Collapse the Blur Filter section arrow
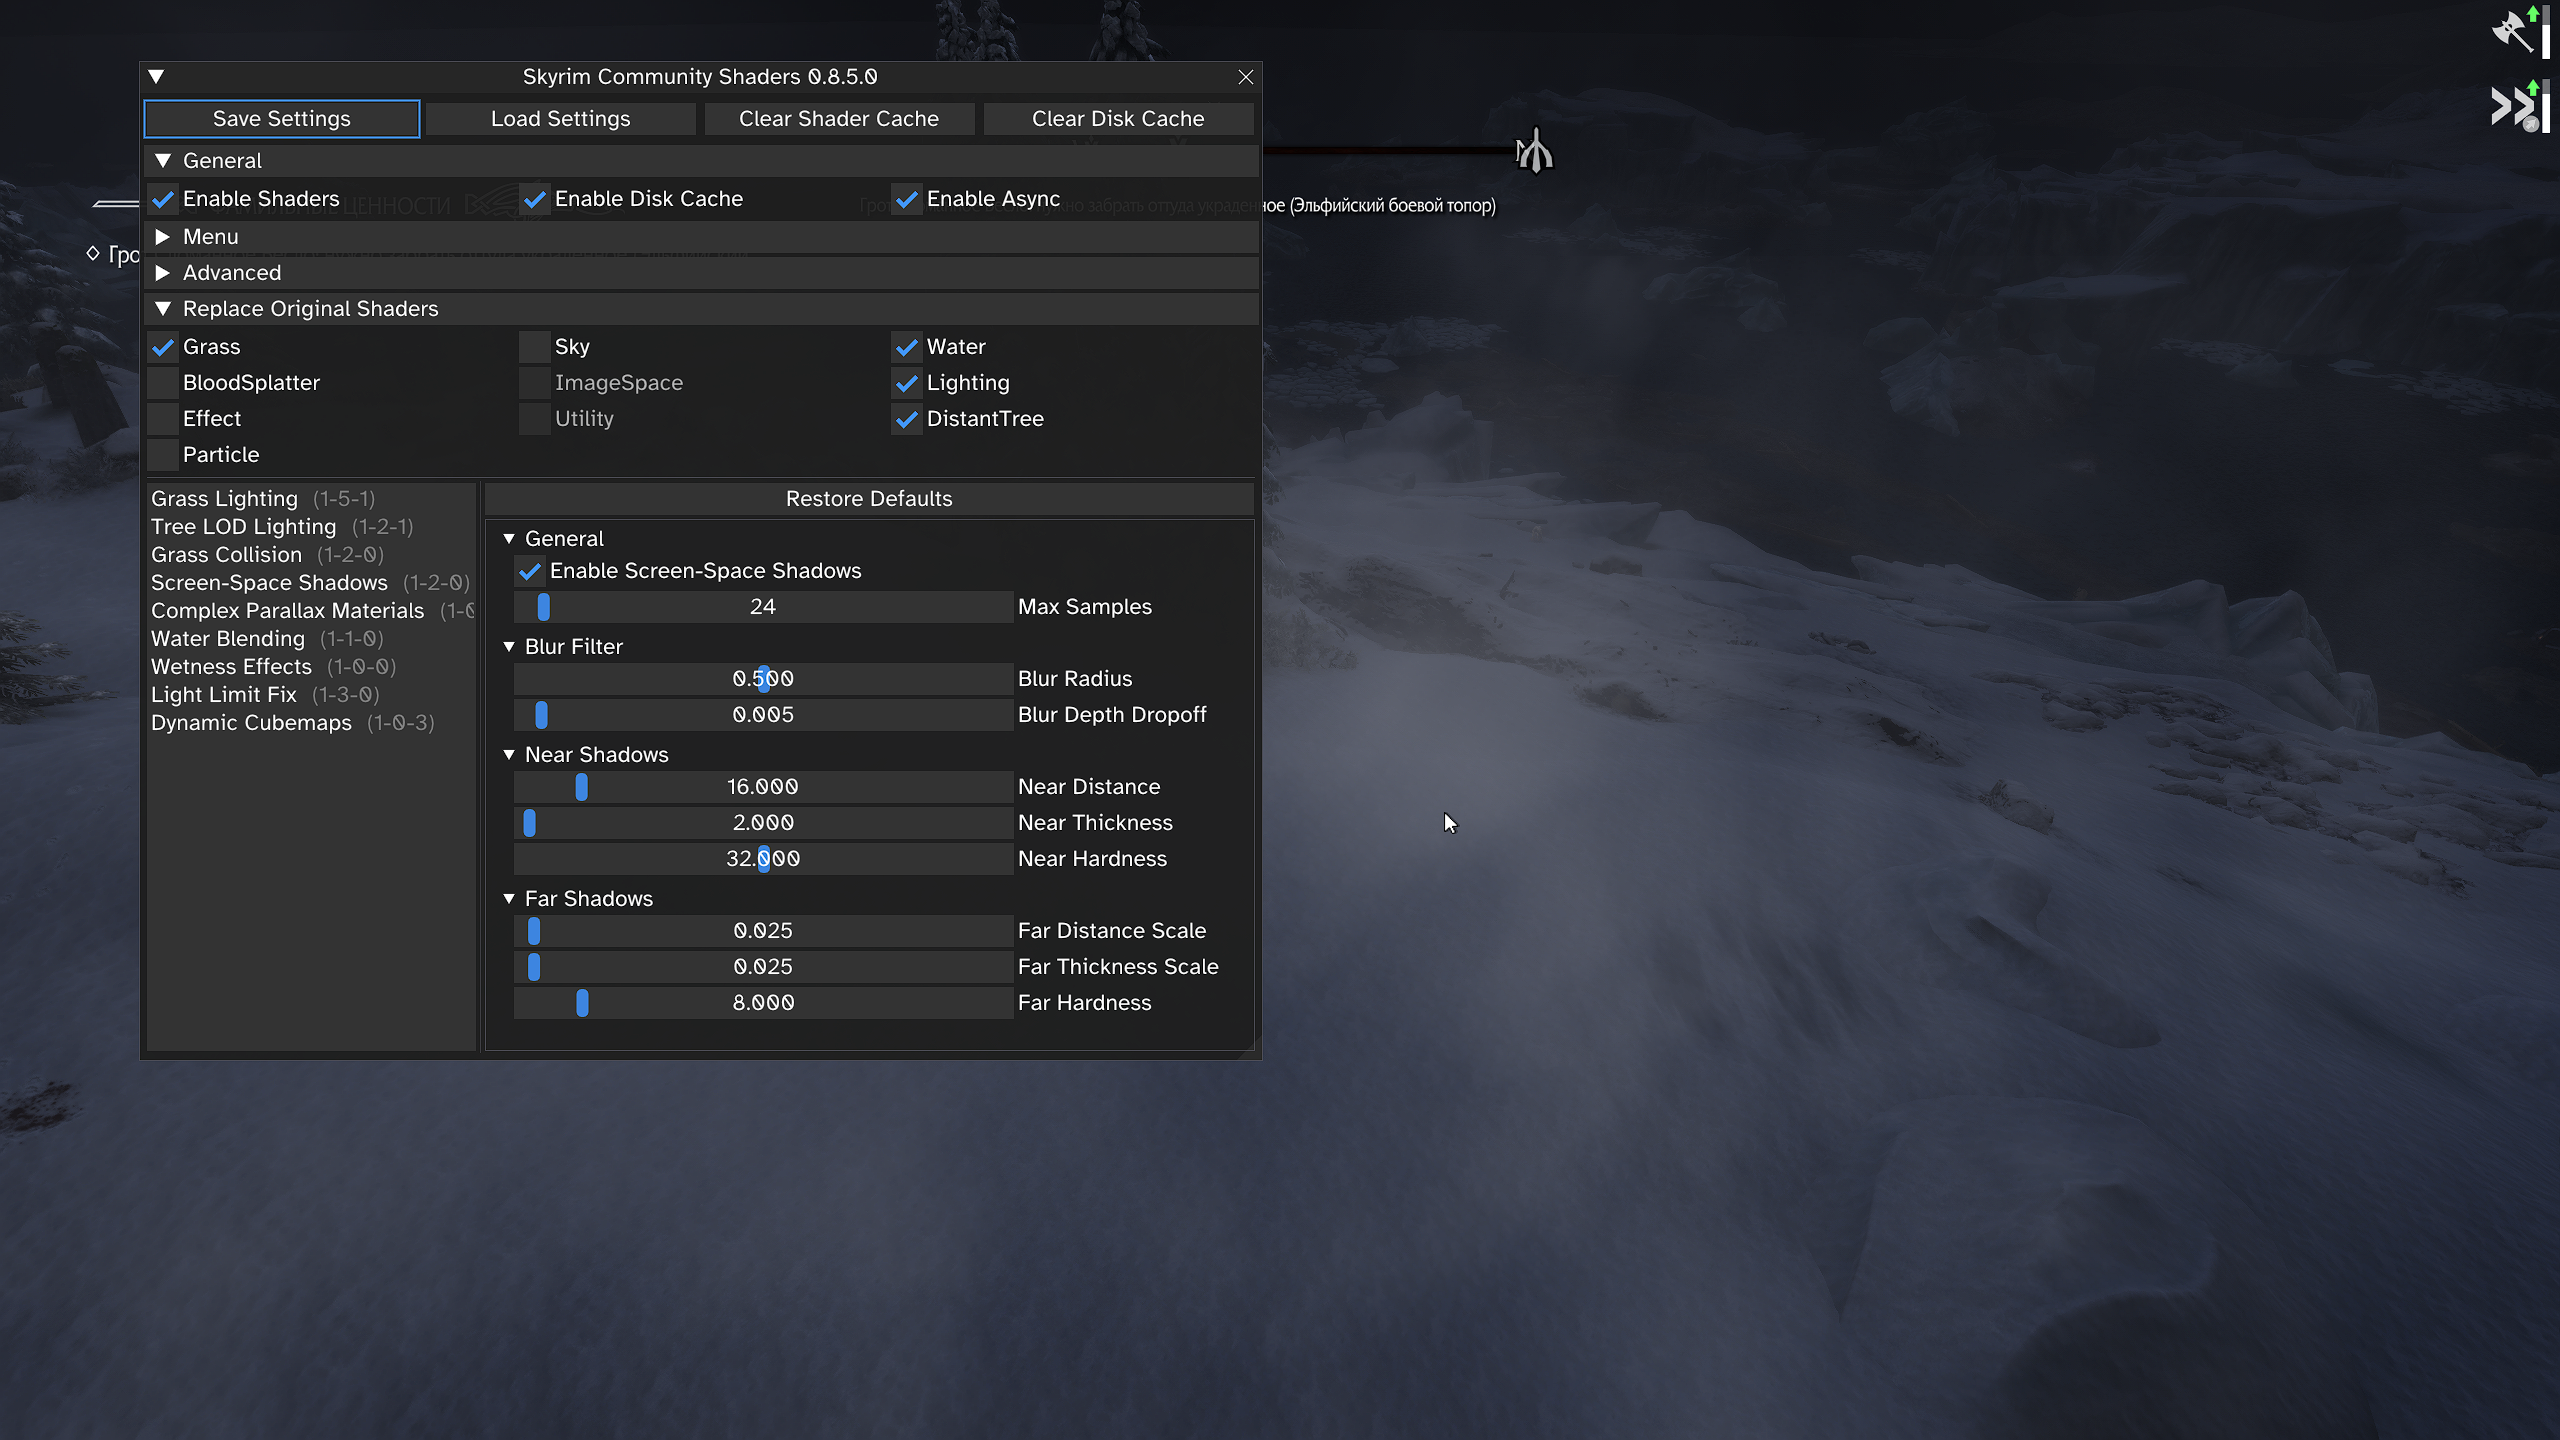2560x1440 pixels. pos(509,647)
